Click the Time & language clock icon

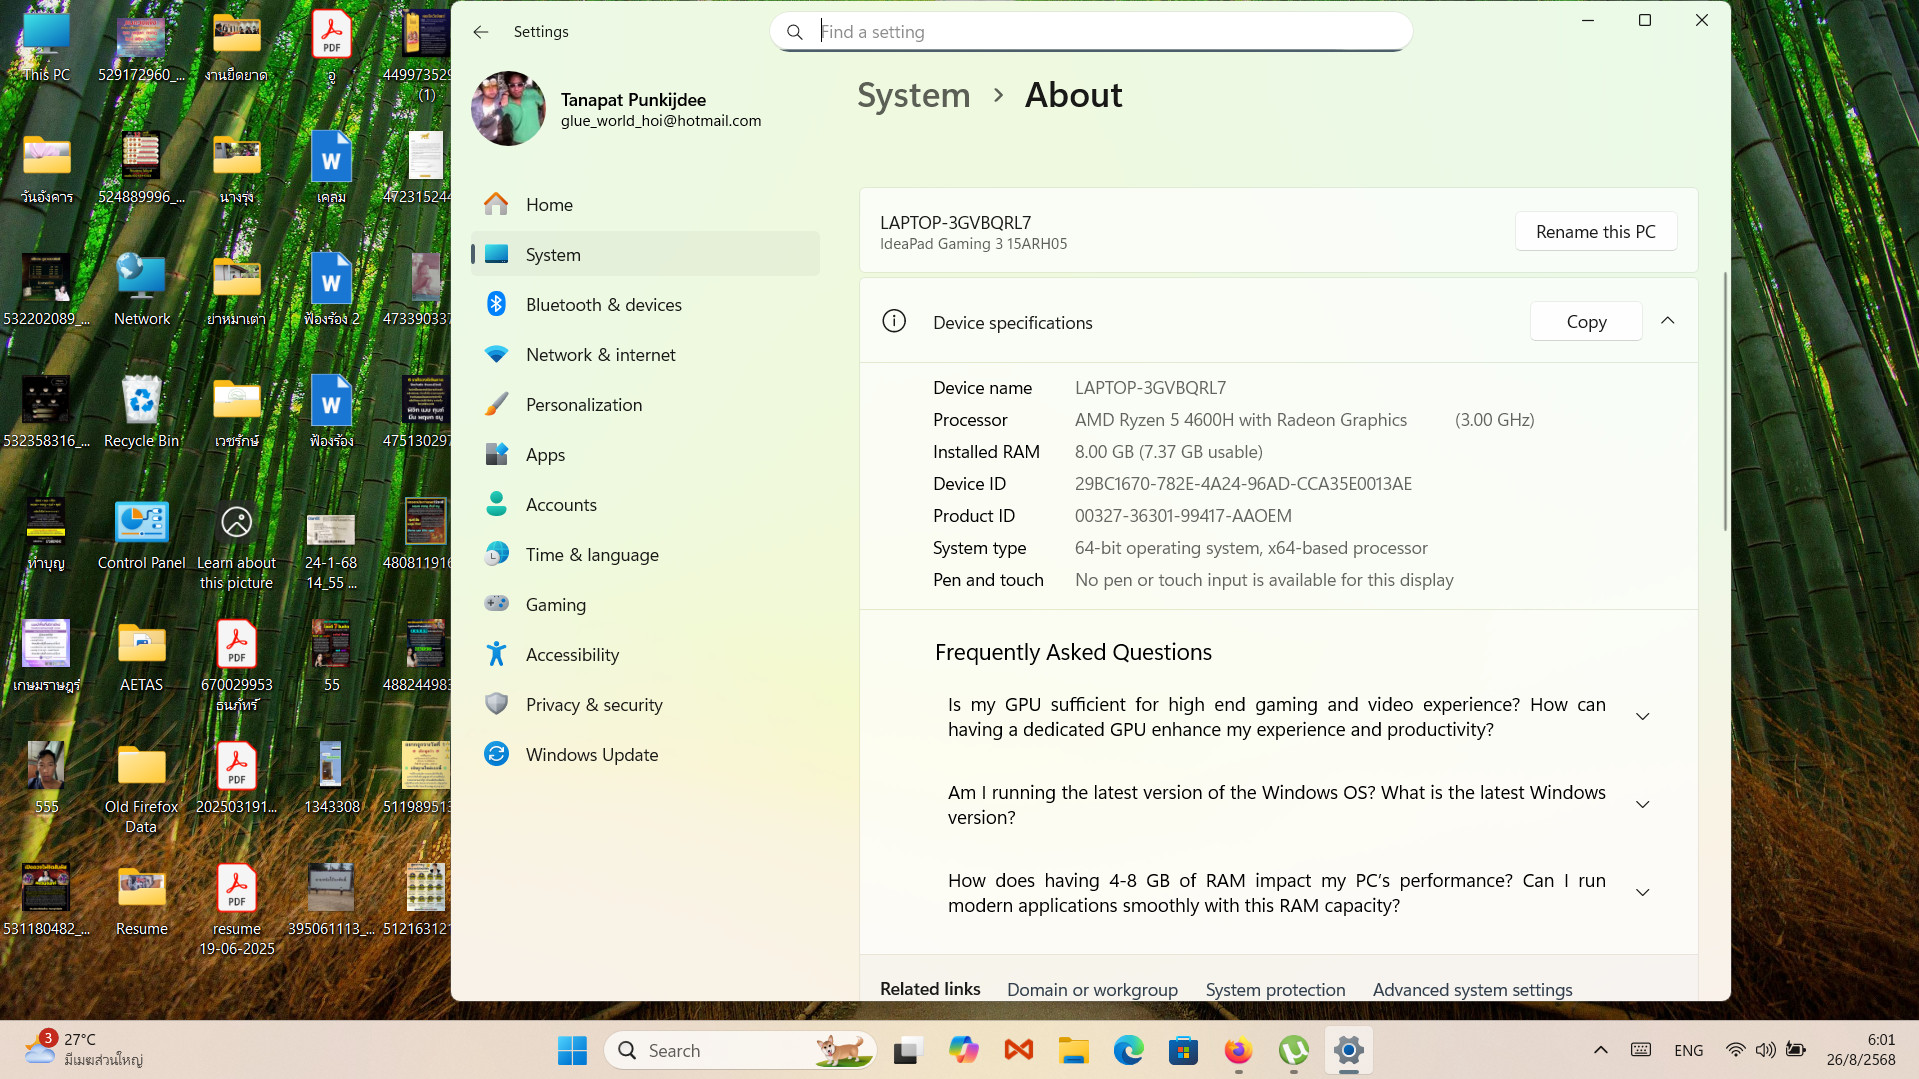[x=496, y=554]
